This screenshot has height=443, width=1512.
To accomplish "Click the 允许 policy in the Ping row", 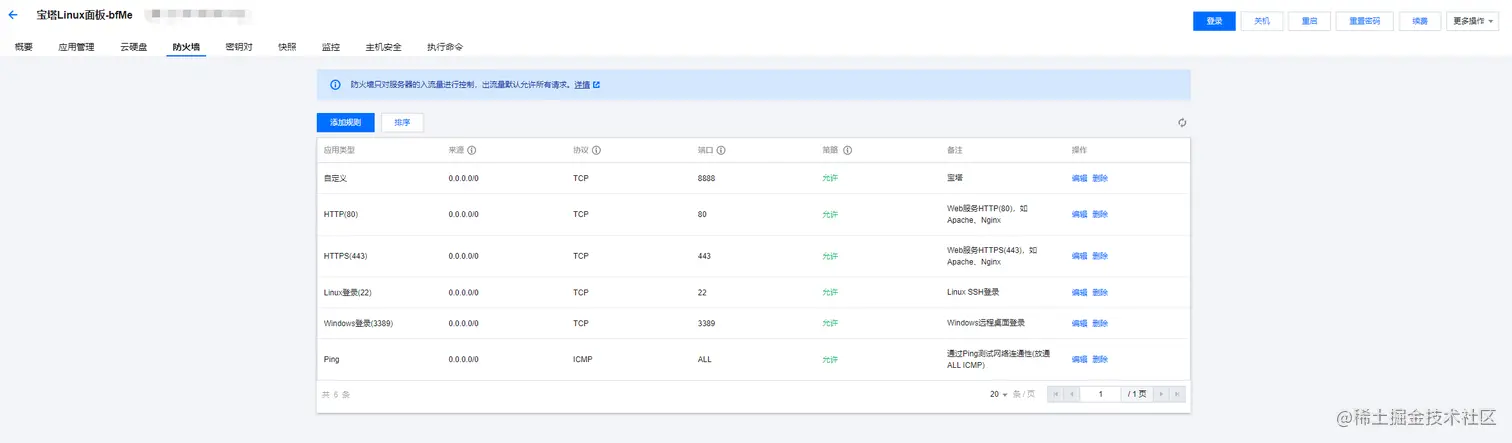I will [830, 359].
